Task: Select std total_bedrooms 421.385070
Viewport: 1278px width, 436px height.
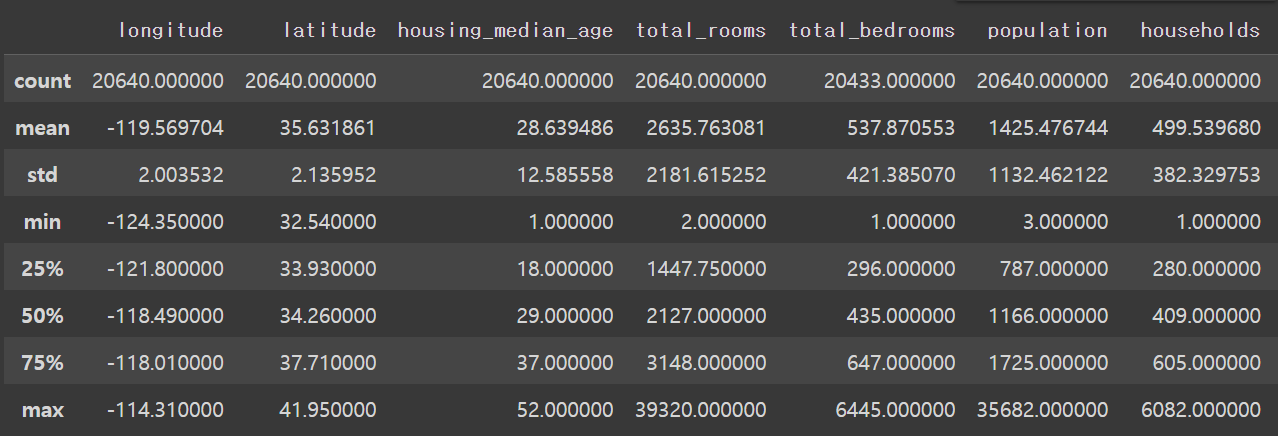Action: coord(901,175)
